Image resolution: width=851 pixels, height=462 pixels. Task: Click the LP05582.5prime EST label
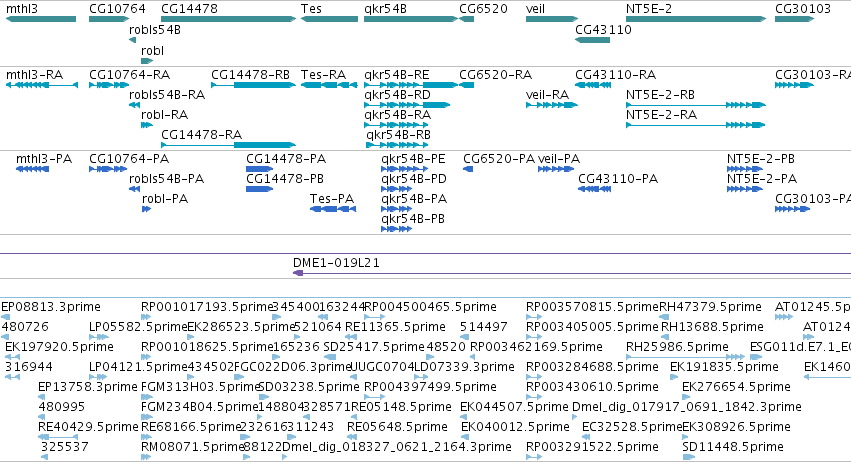pos(138,327)
